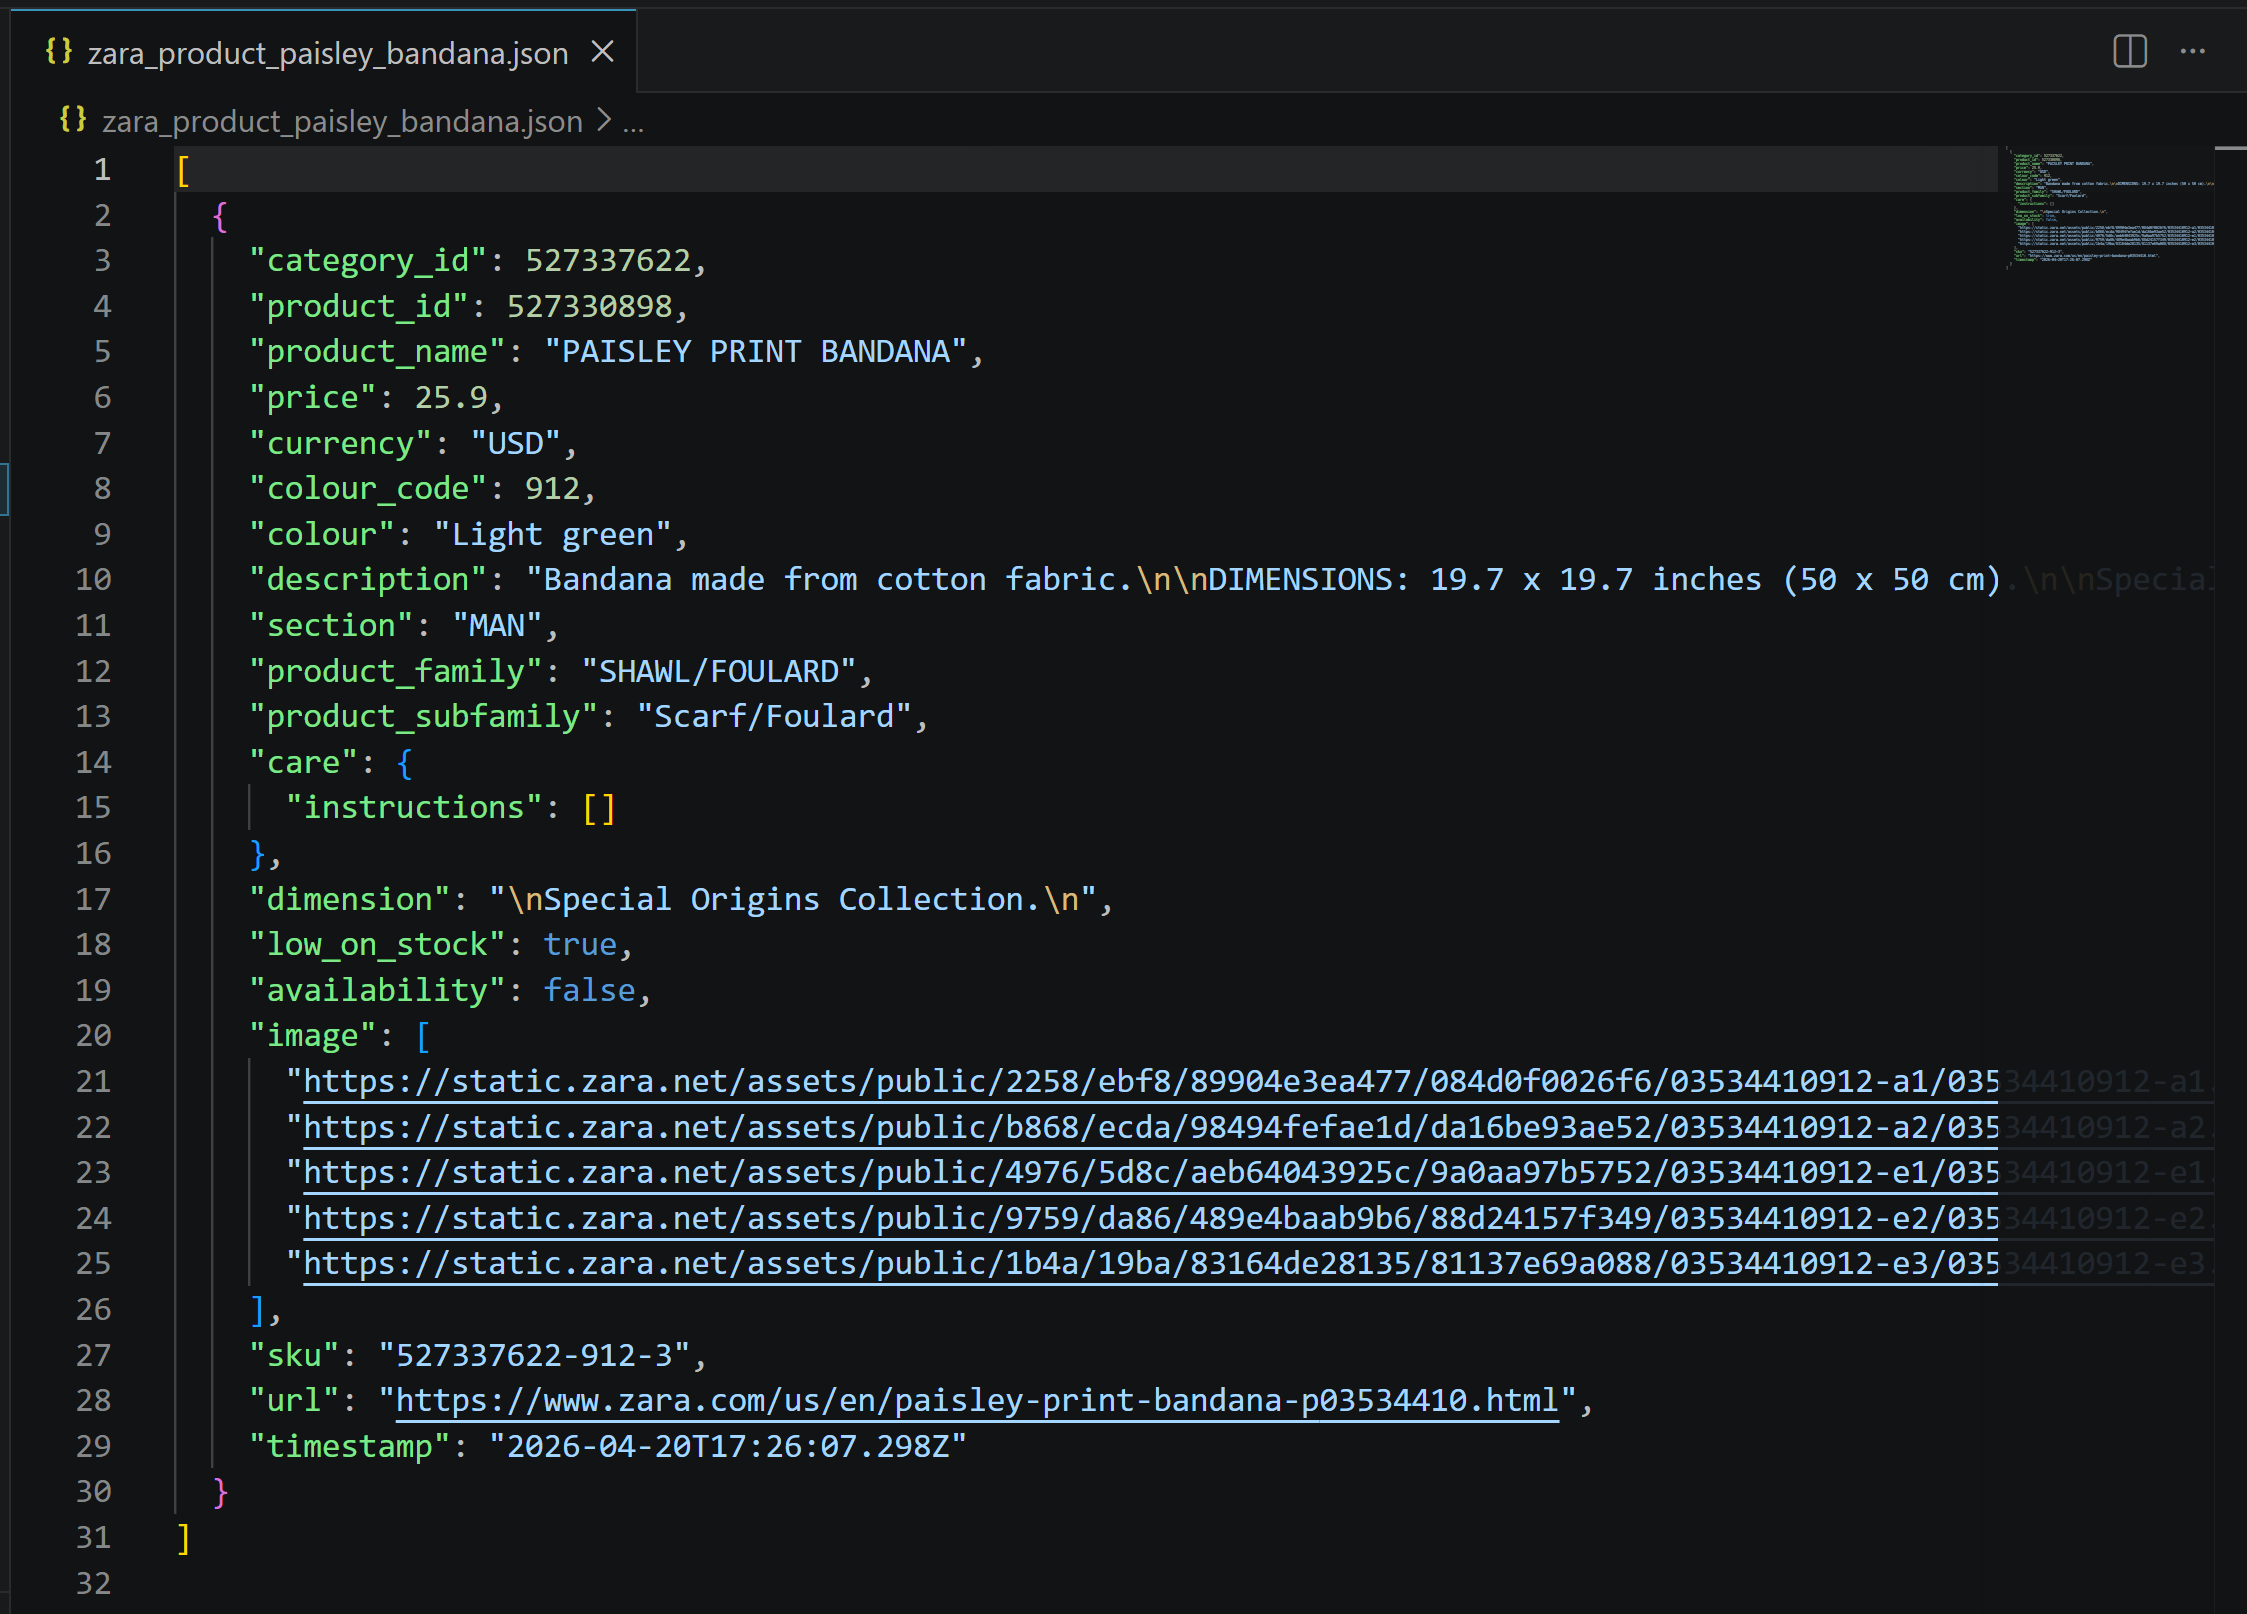2247x1614 pixels.
Task: Click the colour_code value 912
Action: tap(552, 489)
